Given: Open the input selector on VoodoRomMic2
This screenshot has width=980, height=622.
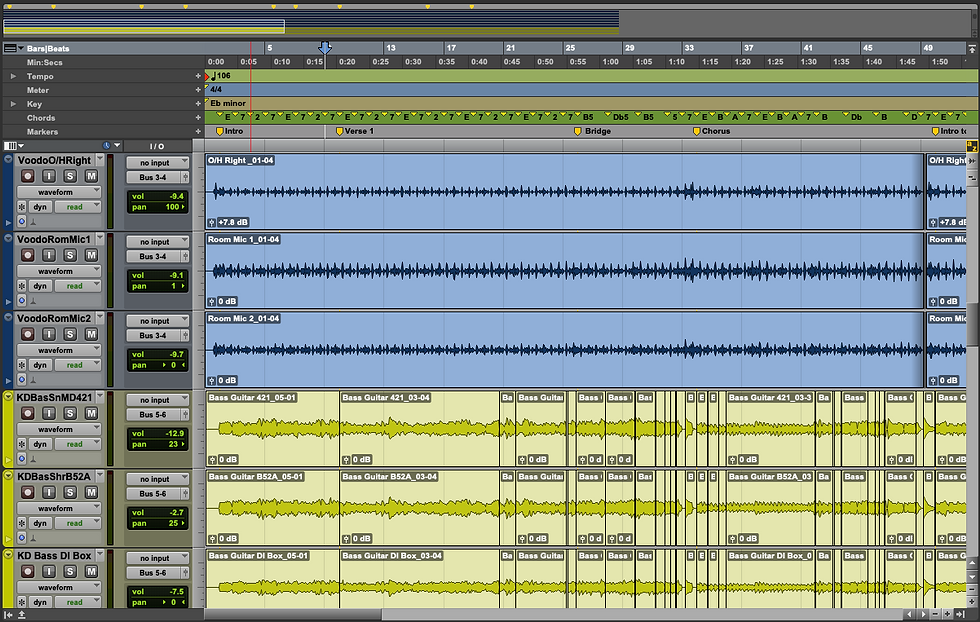Looking at the screenshot, I should click(157, 321).
